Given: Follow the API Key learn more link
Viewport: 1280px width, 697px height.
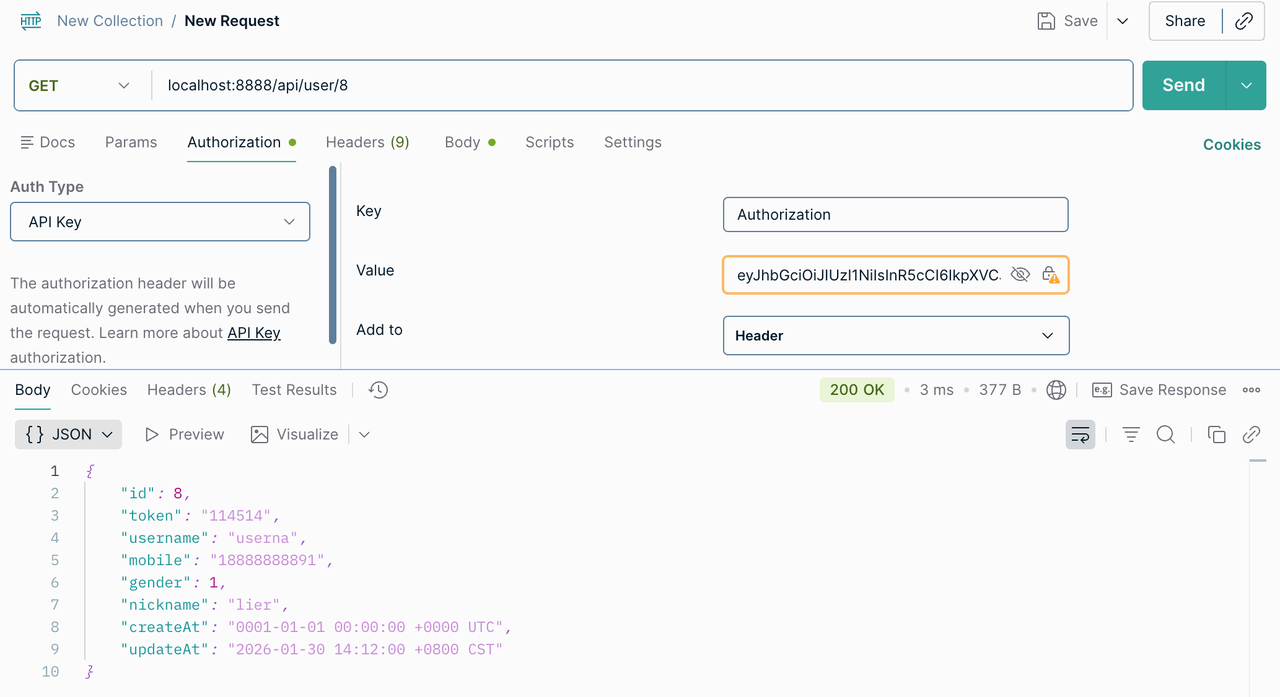Looking at the screenshot, I should [254, 333].
